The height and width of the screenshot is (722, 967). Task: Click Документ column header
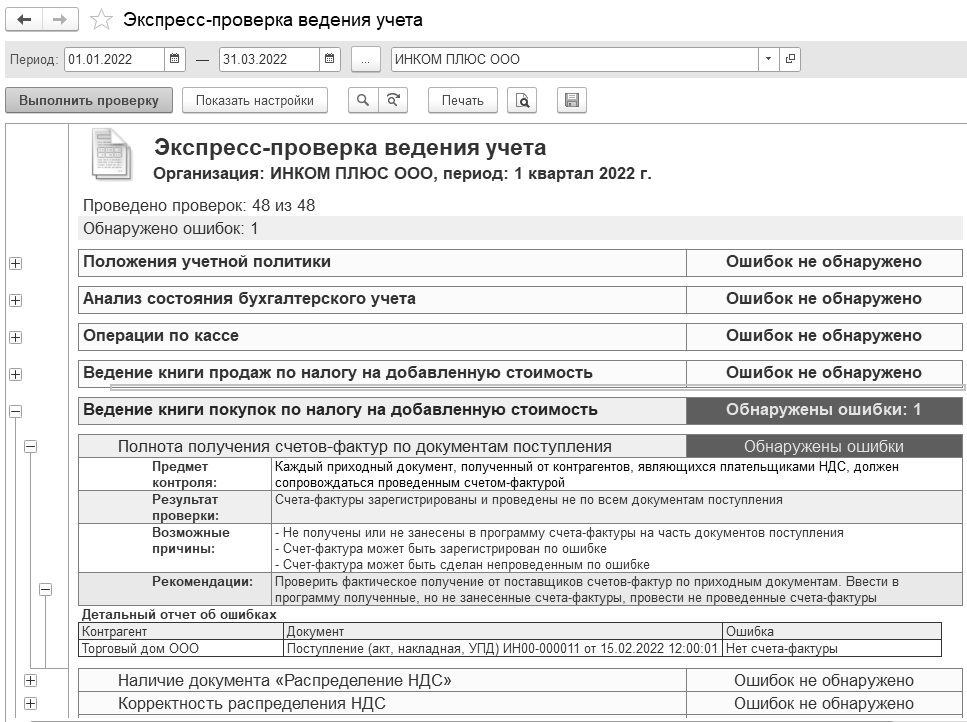point(503,631)
